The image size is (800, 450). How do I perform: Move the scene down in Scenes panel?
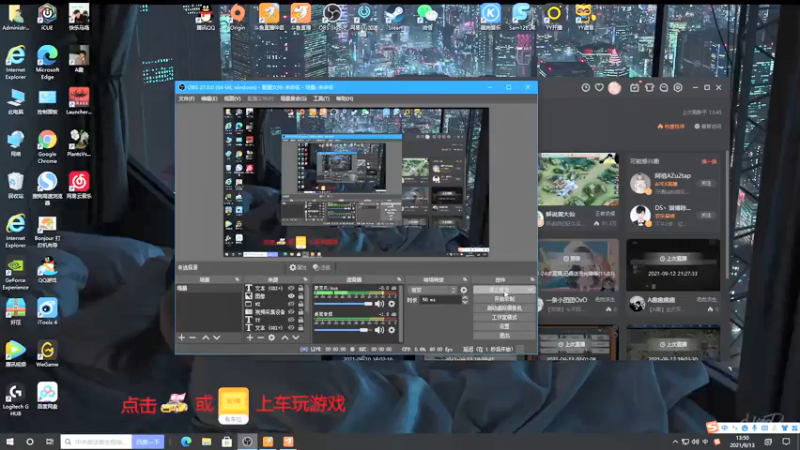coord(217,338)
